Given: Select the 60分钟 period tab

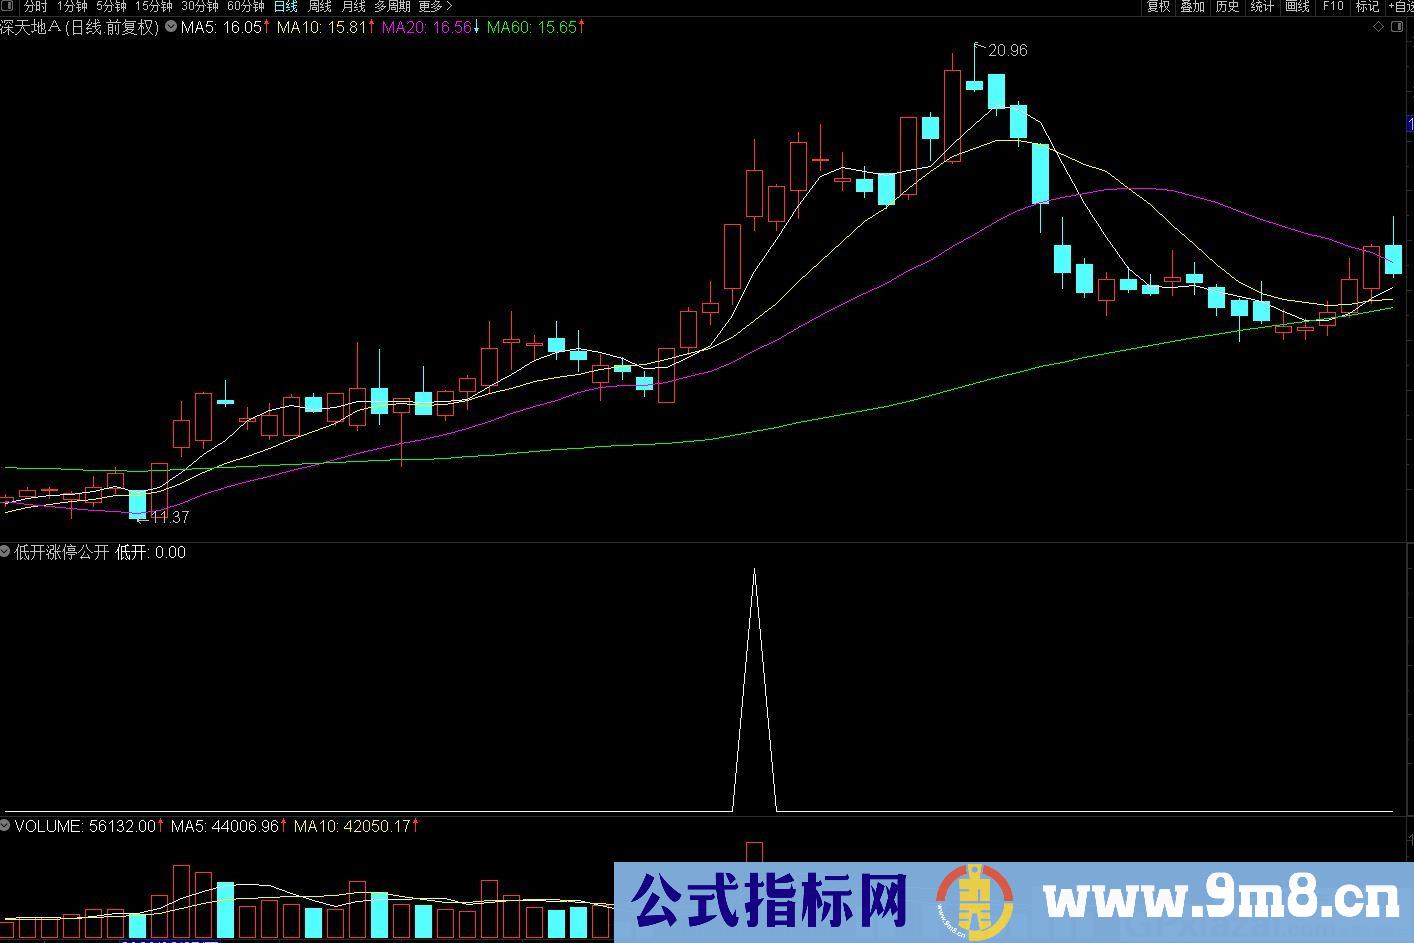Looking at the screenshot, I should pos(245,6).
